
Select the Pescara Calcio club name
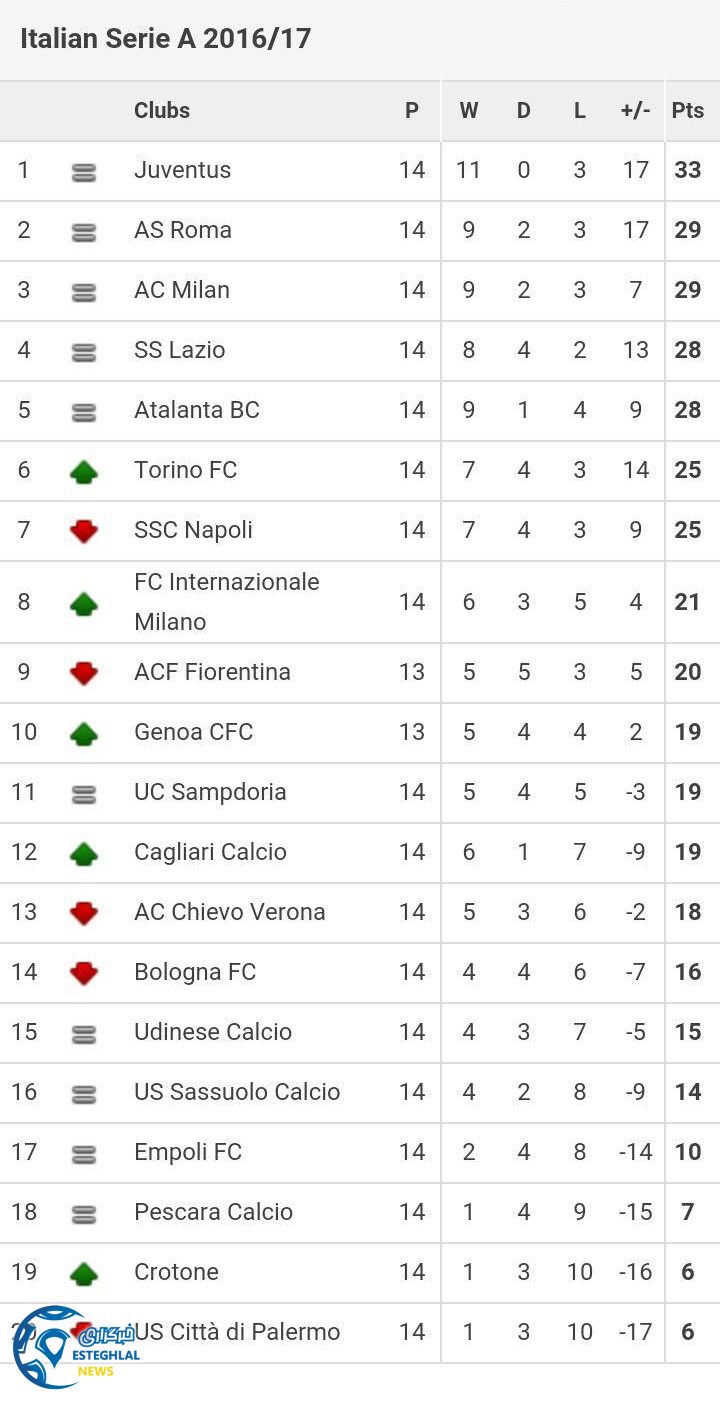coord(213,1212)
